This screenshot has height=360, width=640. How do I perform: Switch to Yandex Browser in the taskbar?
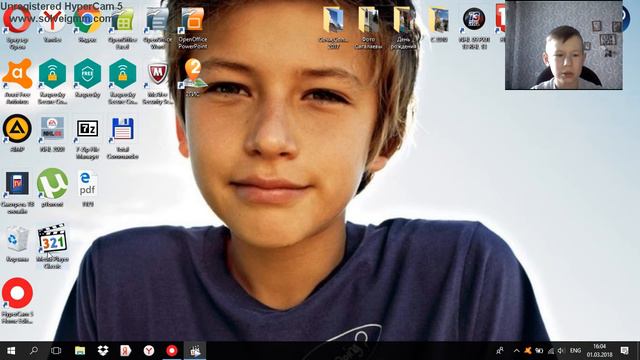[149, 351]
